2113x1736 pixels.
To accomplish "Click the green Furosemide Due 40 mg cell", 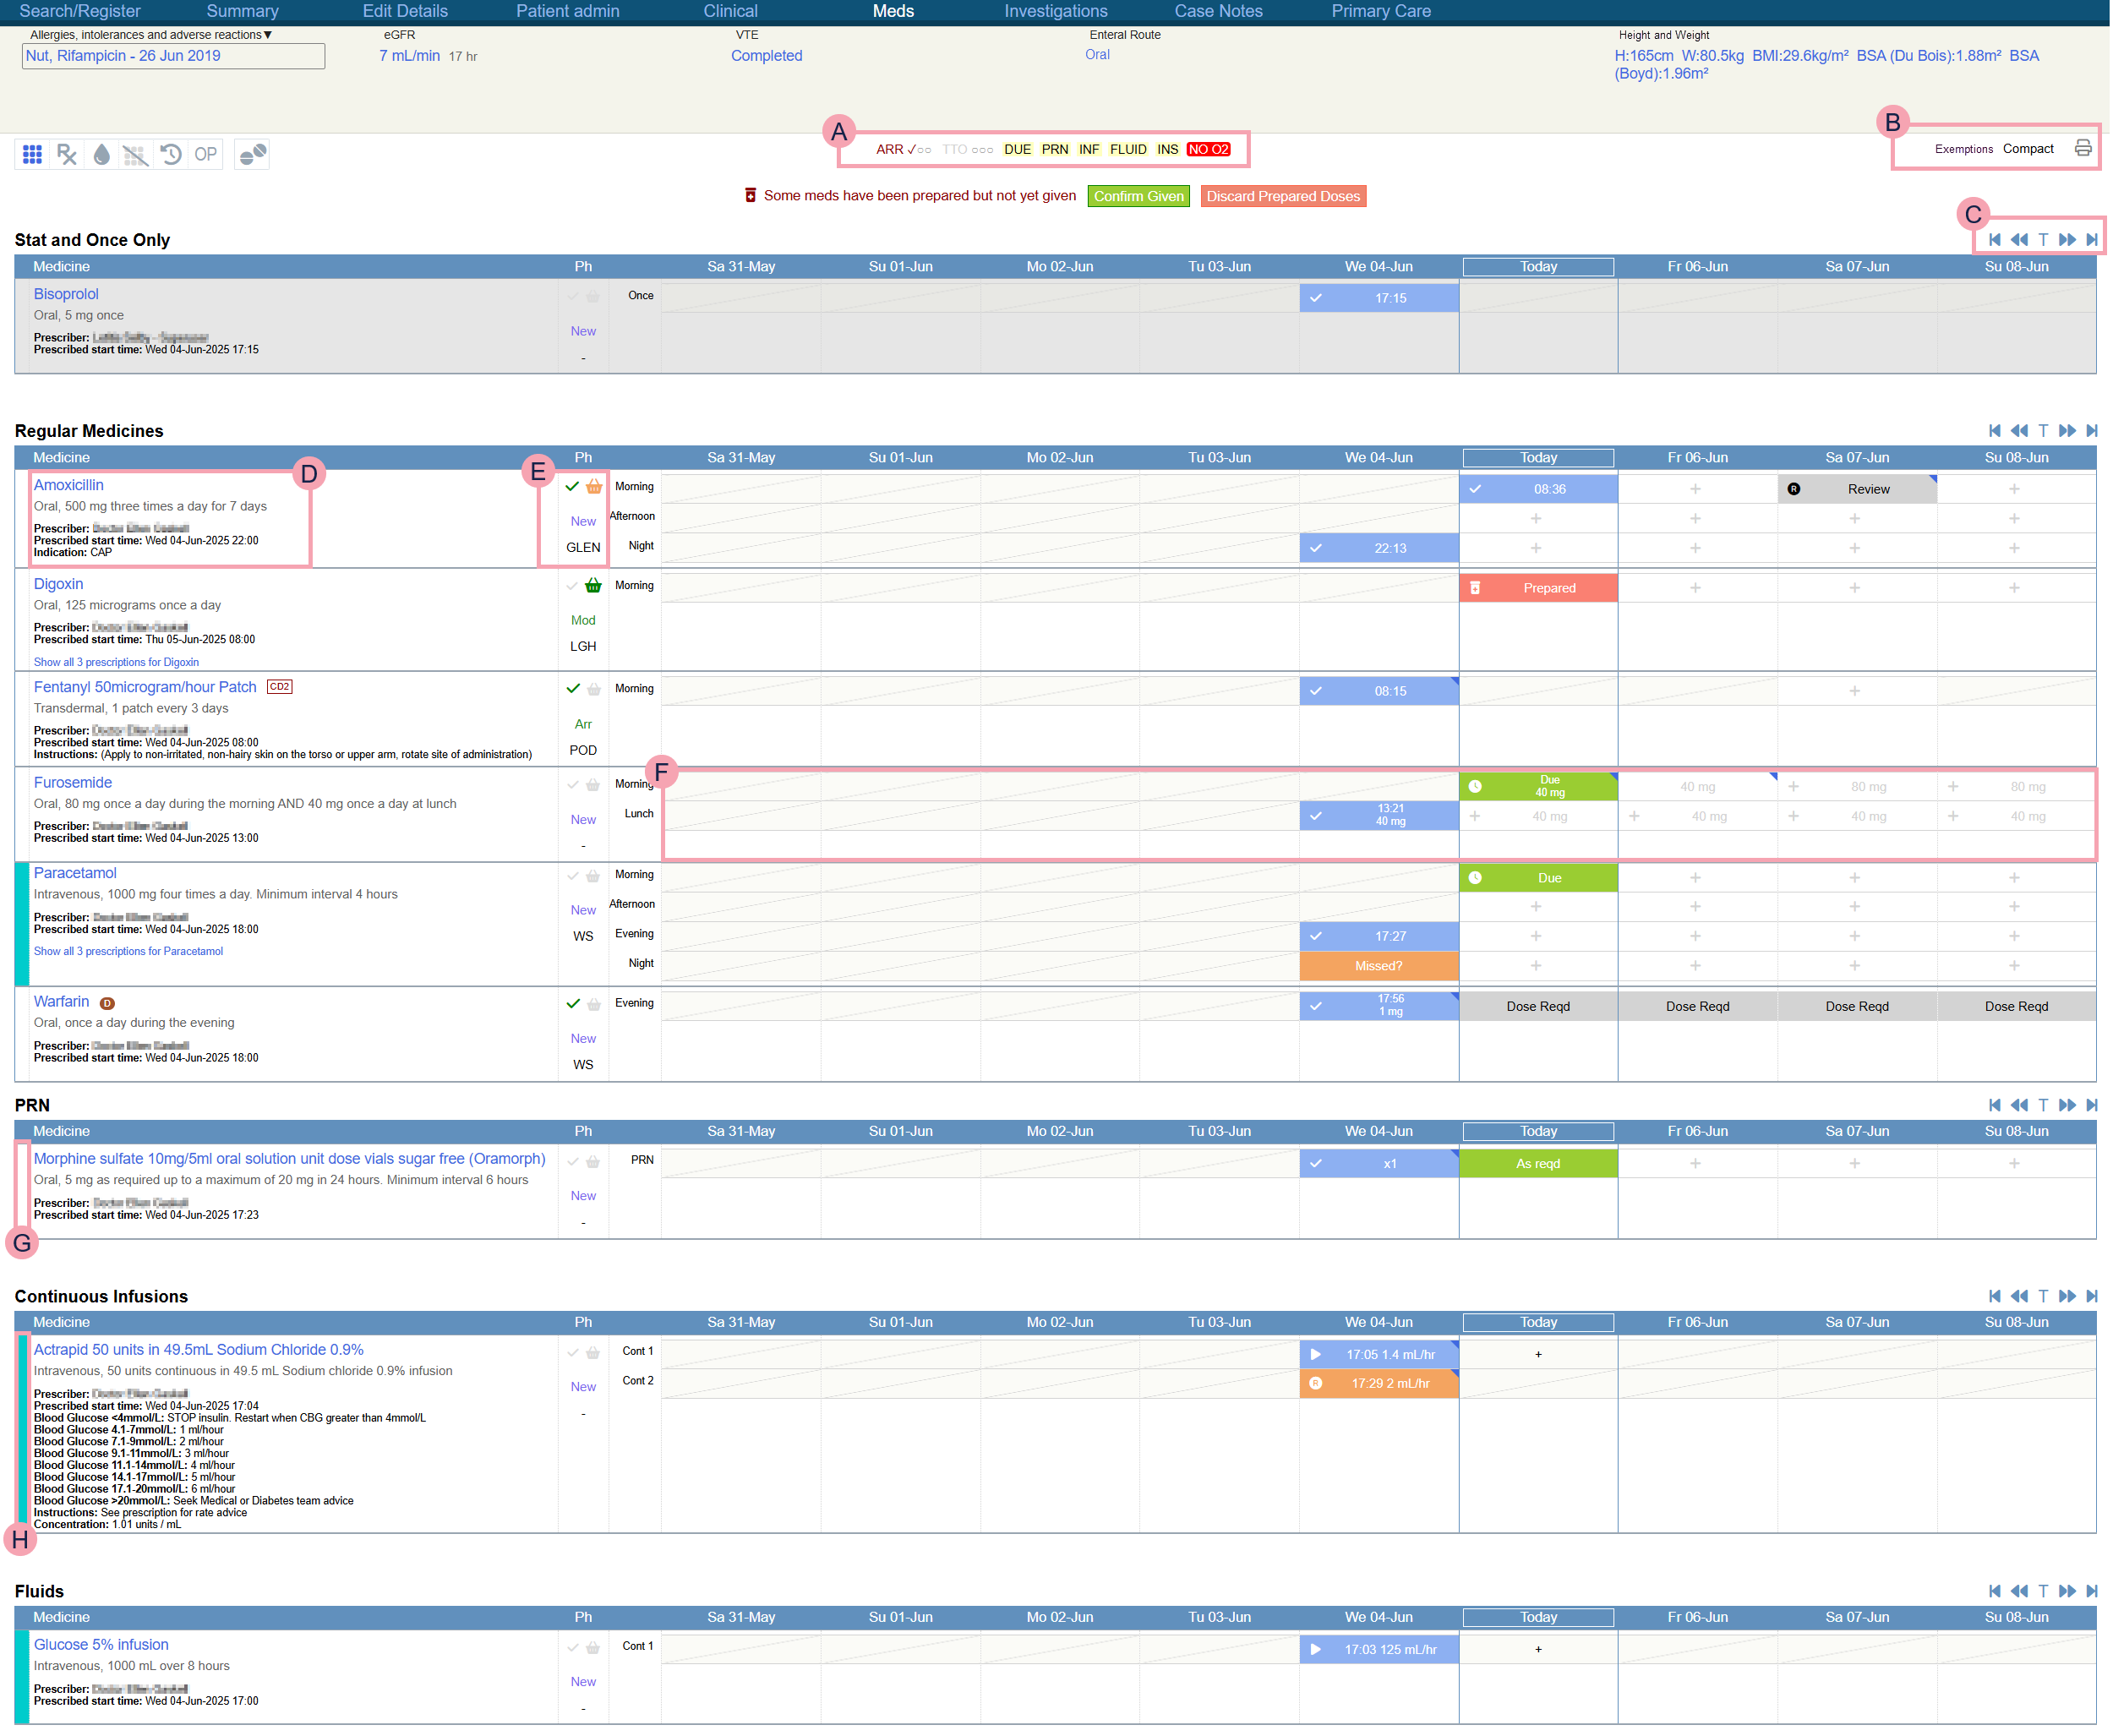I will click(1538, 787).
